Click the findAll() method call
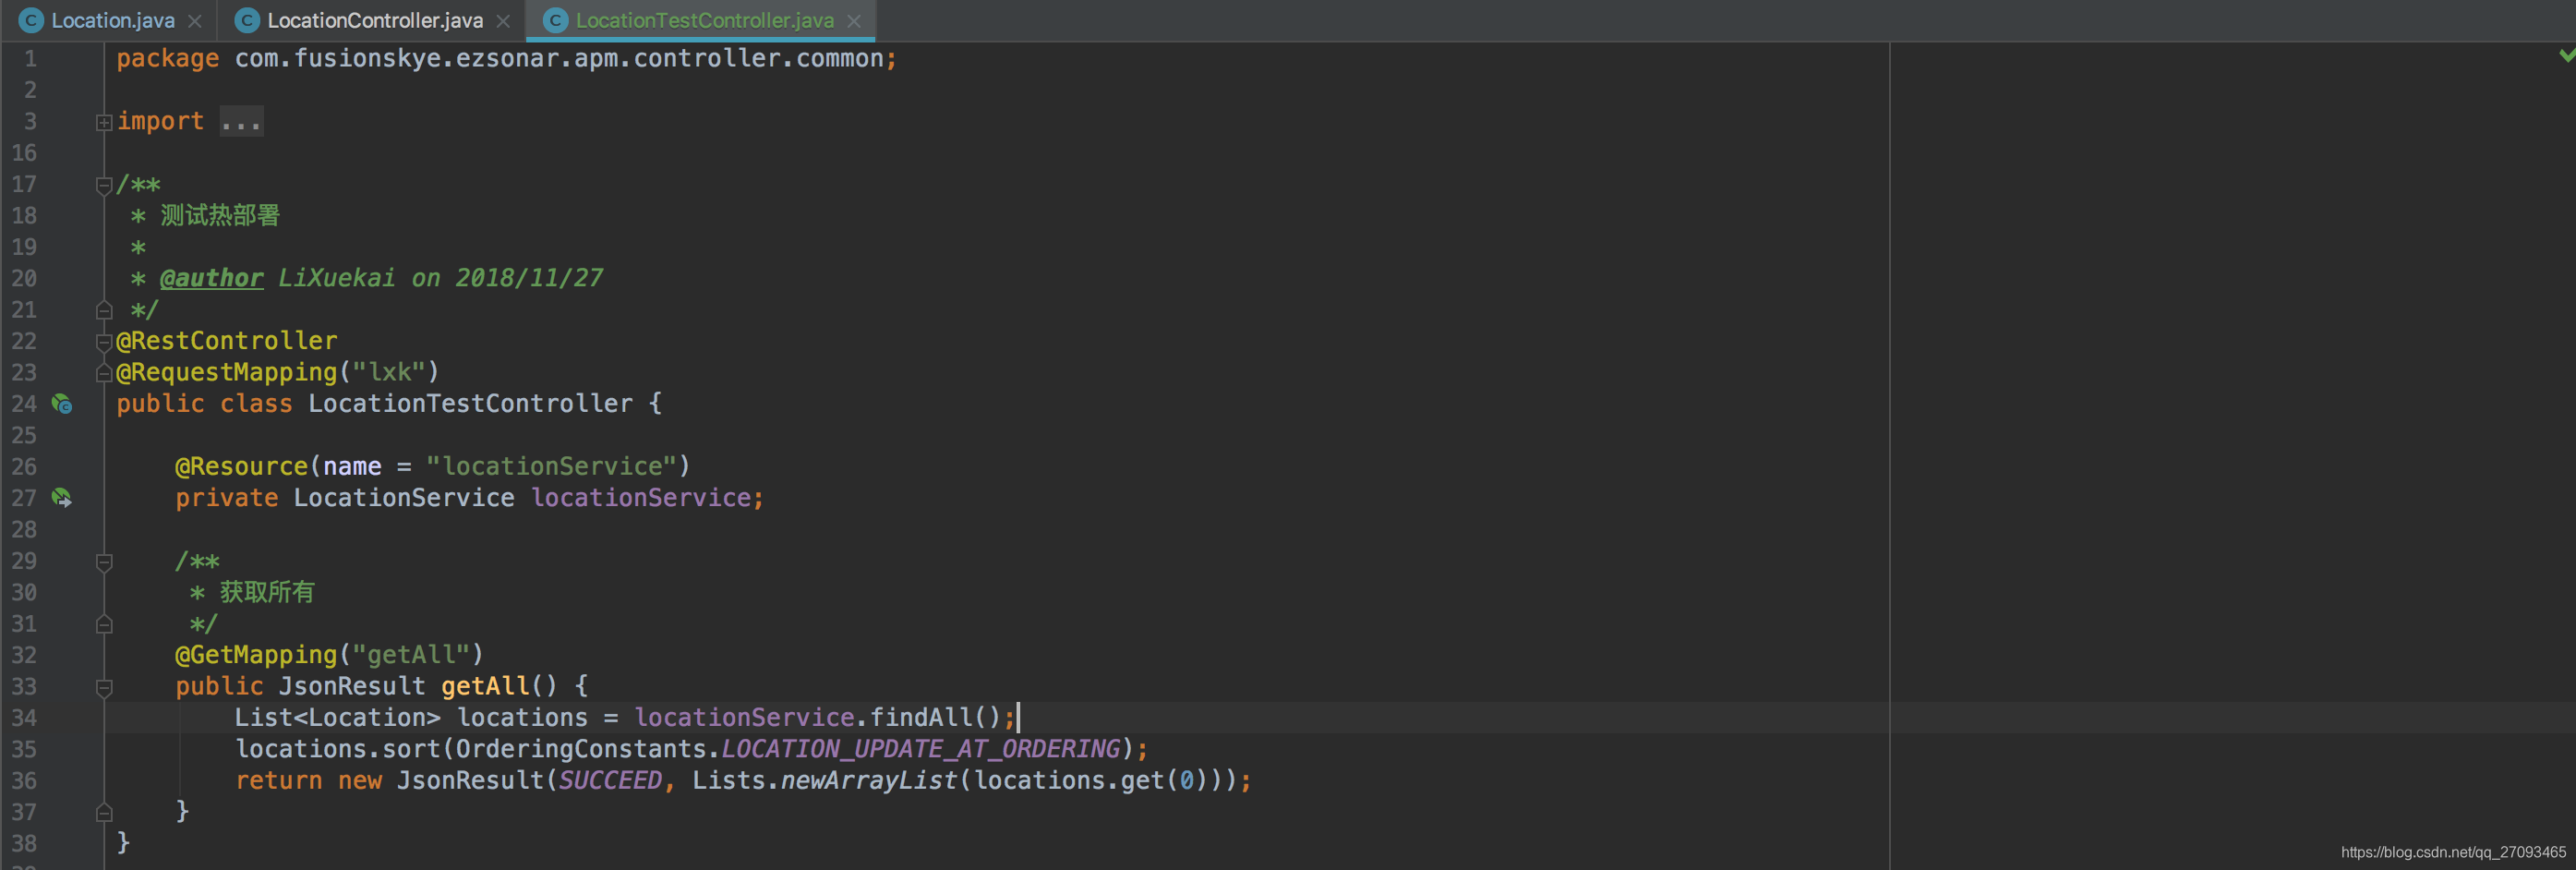2576x870 pixels. pyautogui.click(x=935, y=718)
